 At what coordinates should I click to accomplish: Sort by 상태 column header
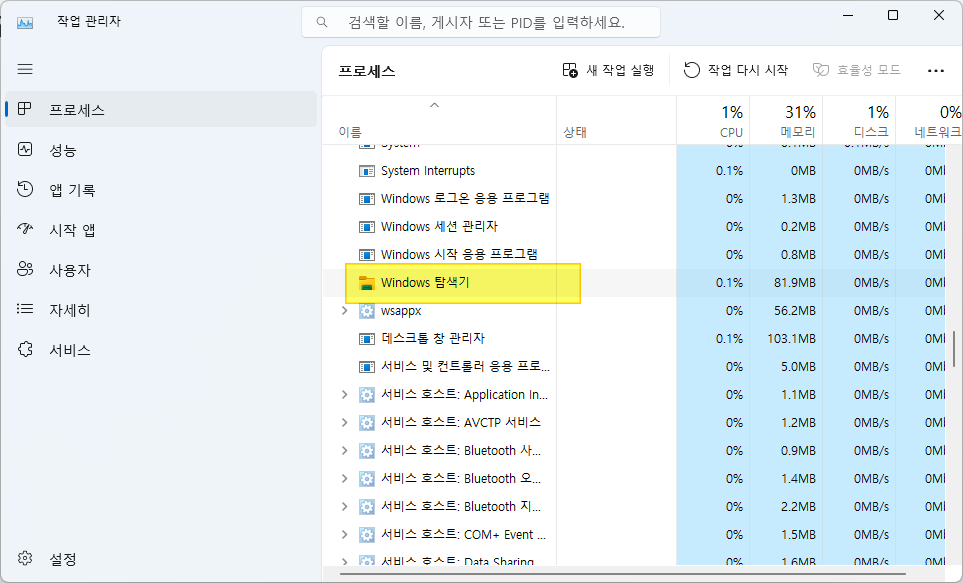pyautogui.click(x=617, y=120)
